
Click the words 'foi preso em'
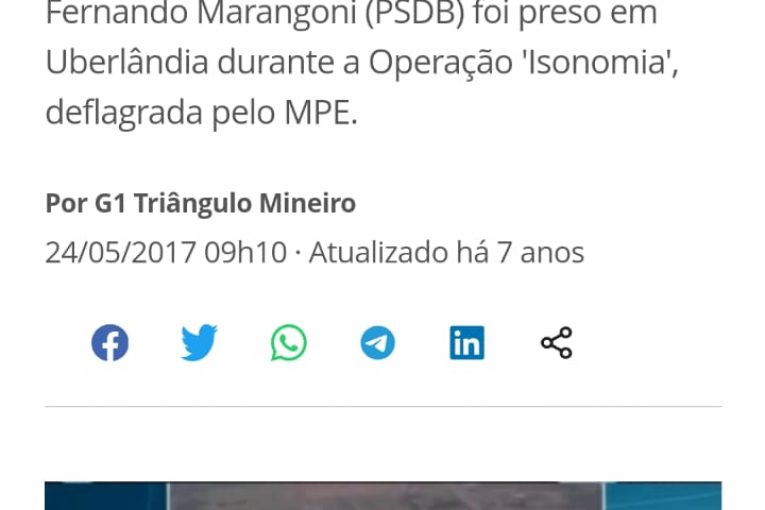(565, 14)
